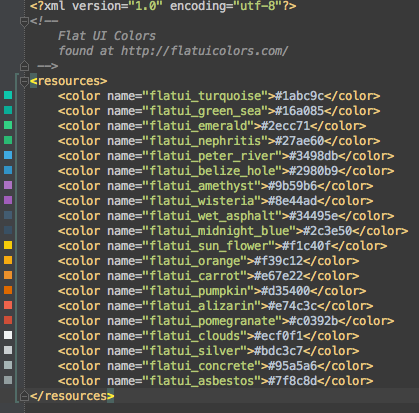This screenshot has height=413, width=419.
Task: Click the utf-8 encoding value
Action: (x=258, y=6)
